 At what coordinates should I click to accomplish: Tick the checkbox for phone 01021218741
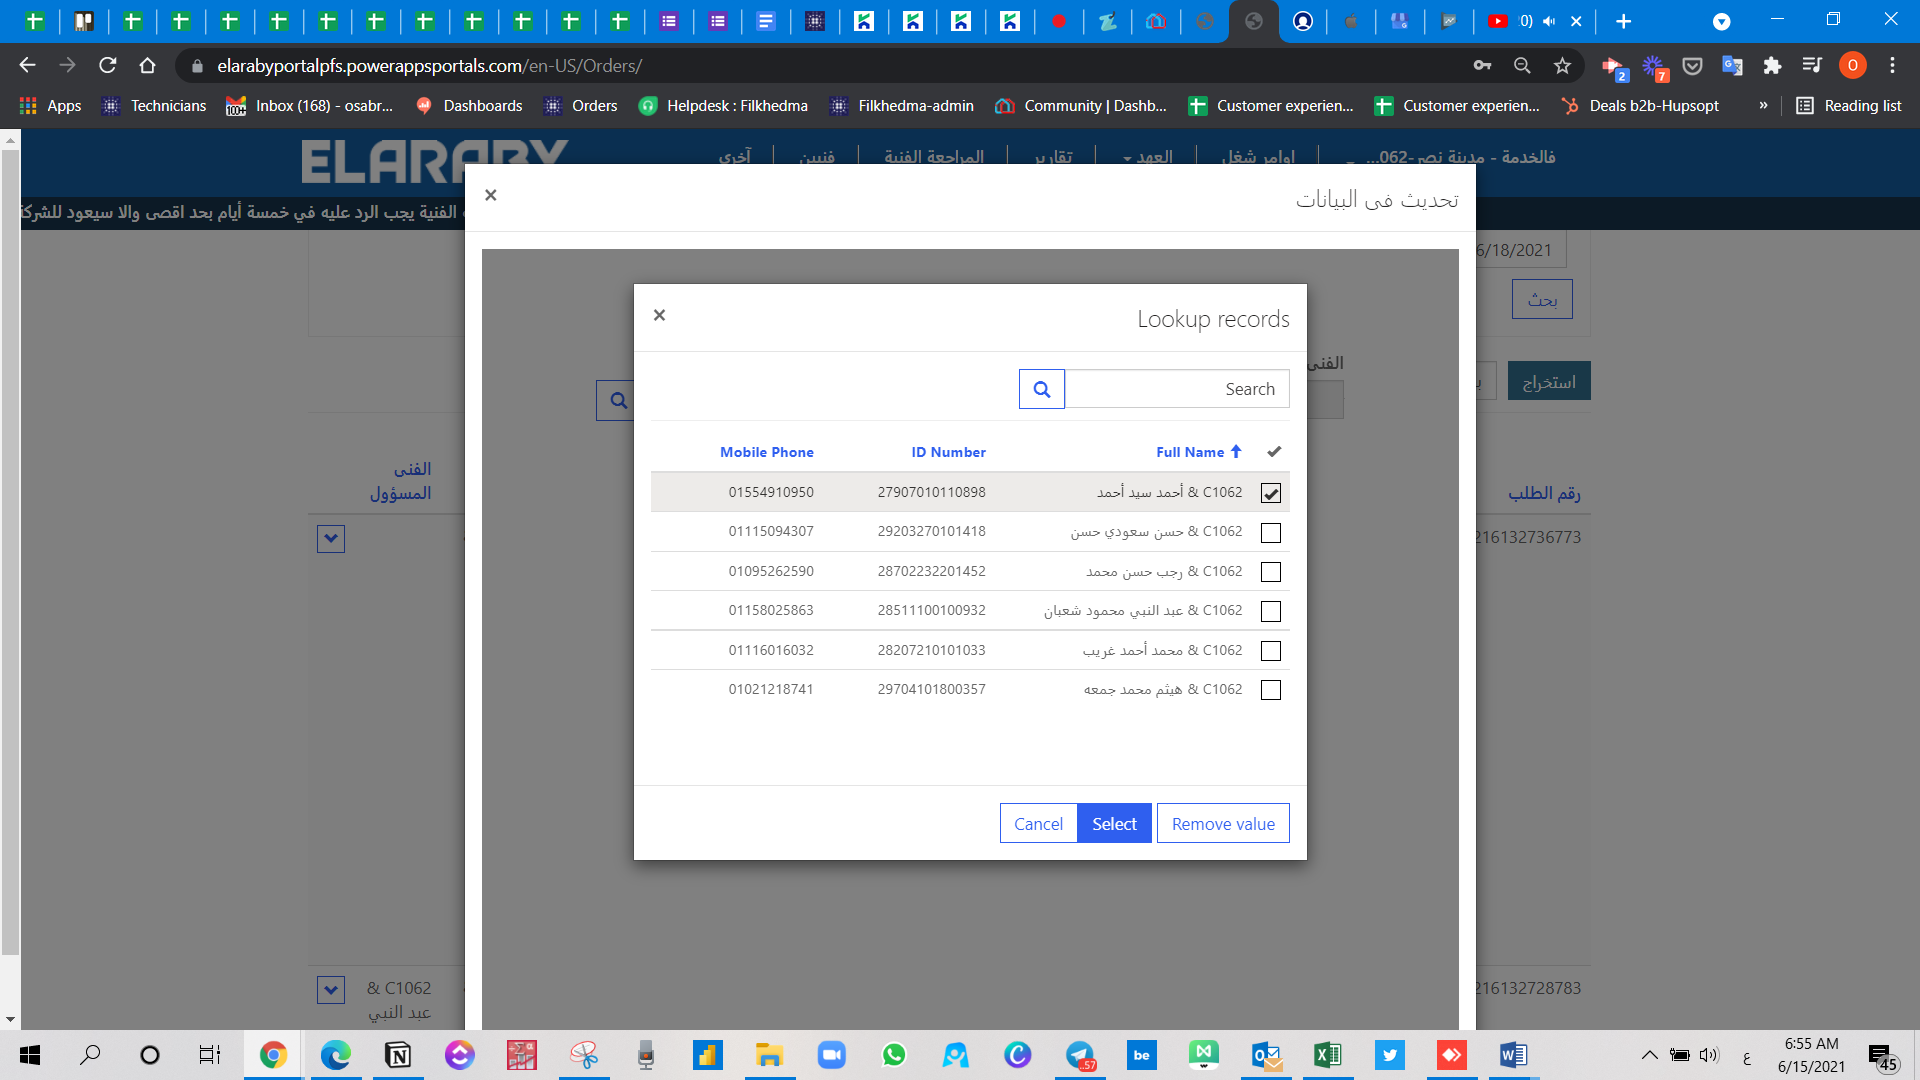click(1270, 690)
